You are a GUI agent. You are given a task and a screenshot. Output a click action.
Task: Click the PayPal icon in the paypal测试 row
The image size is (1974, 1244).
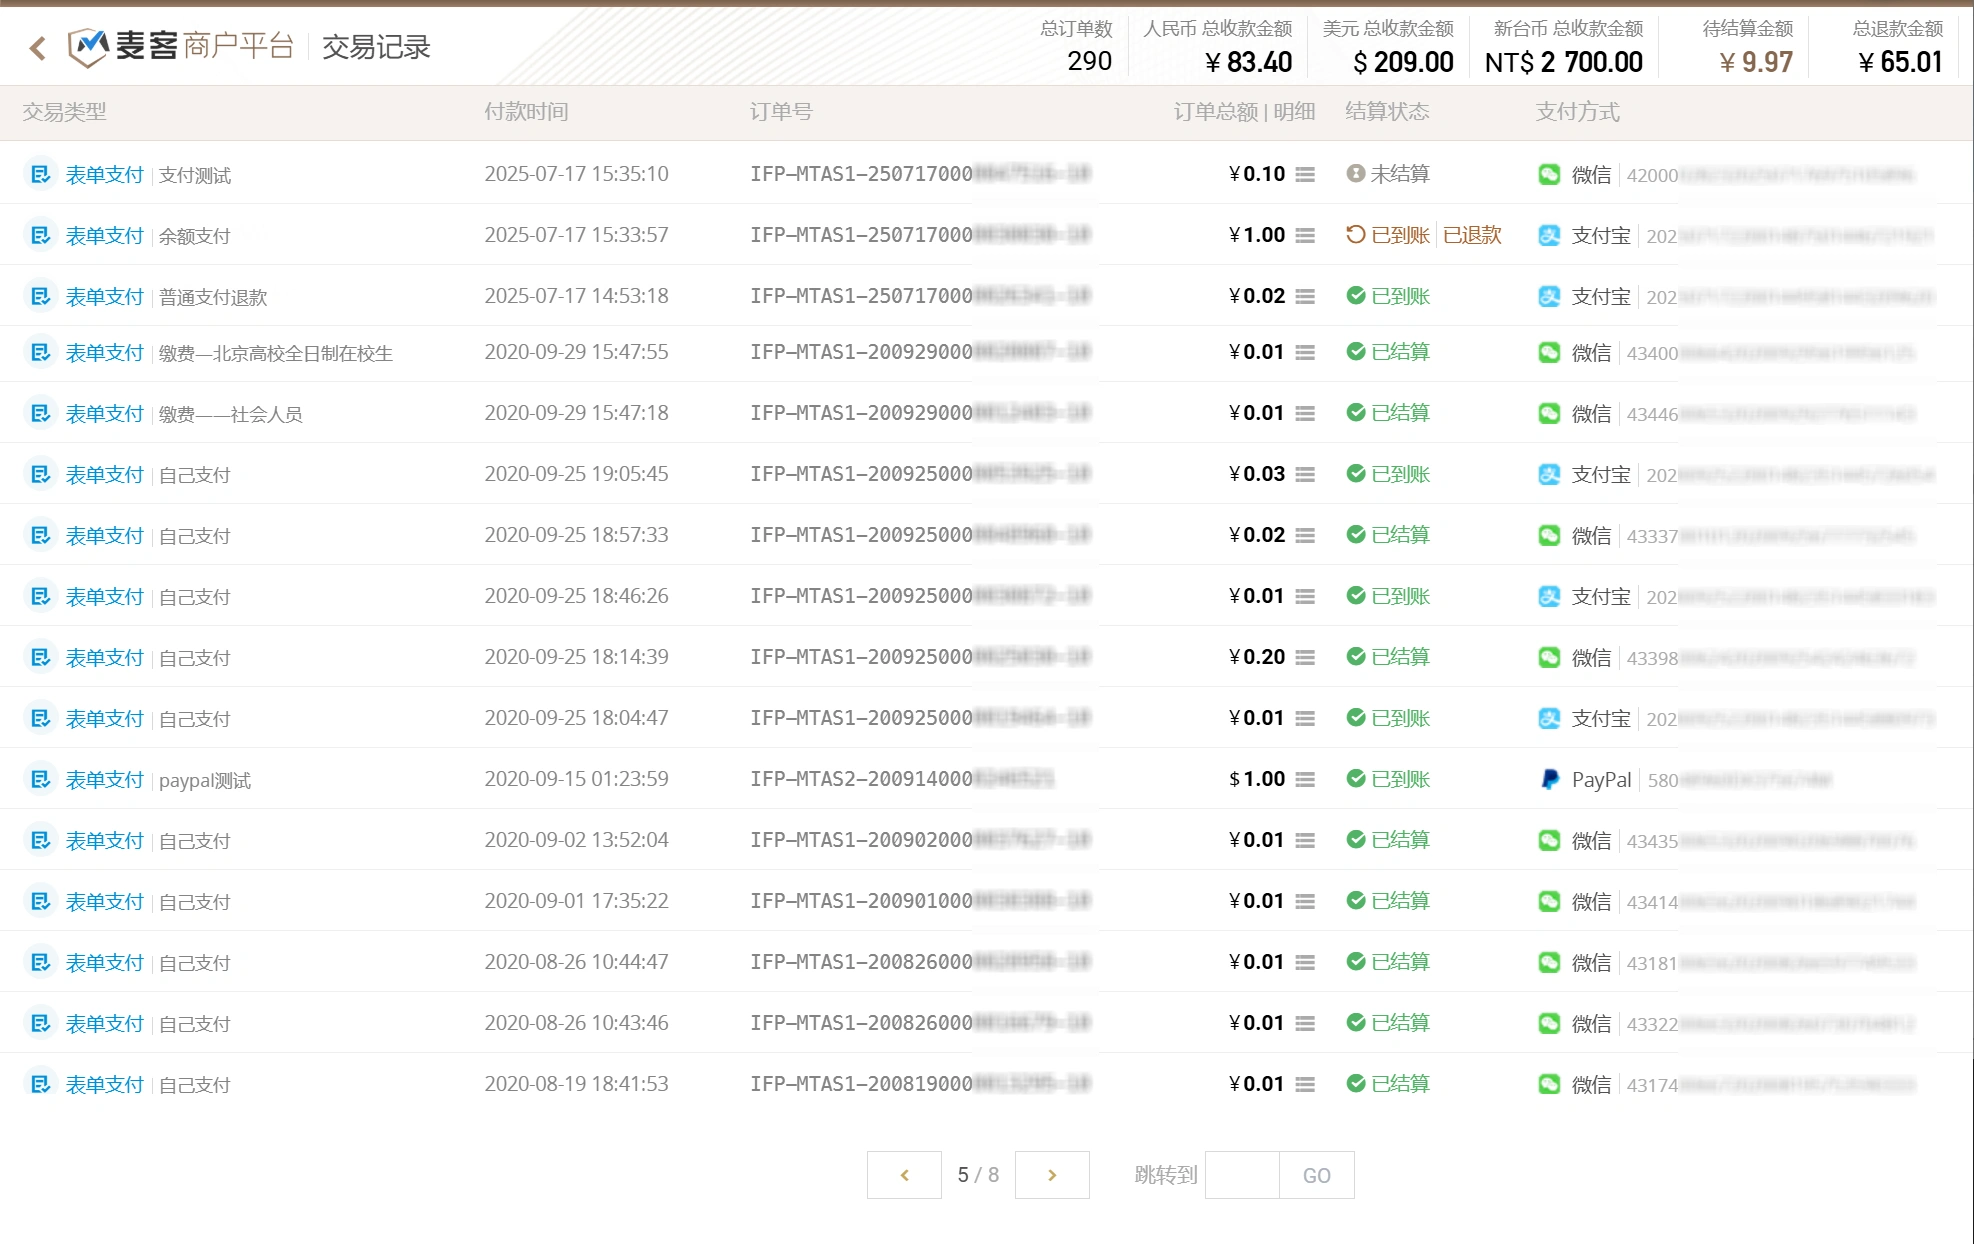tap(1549, 780)
